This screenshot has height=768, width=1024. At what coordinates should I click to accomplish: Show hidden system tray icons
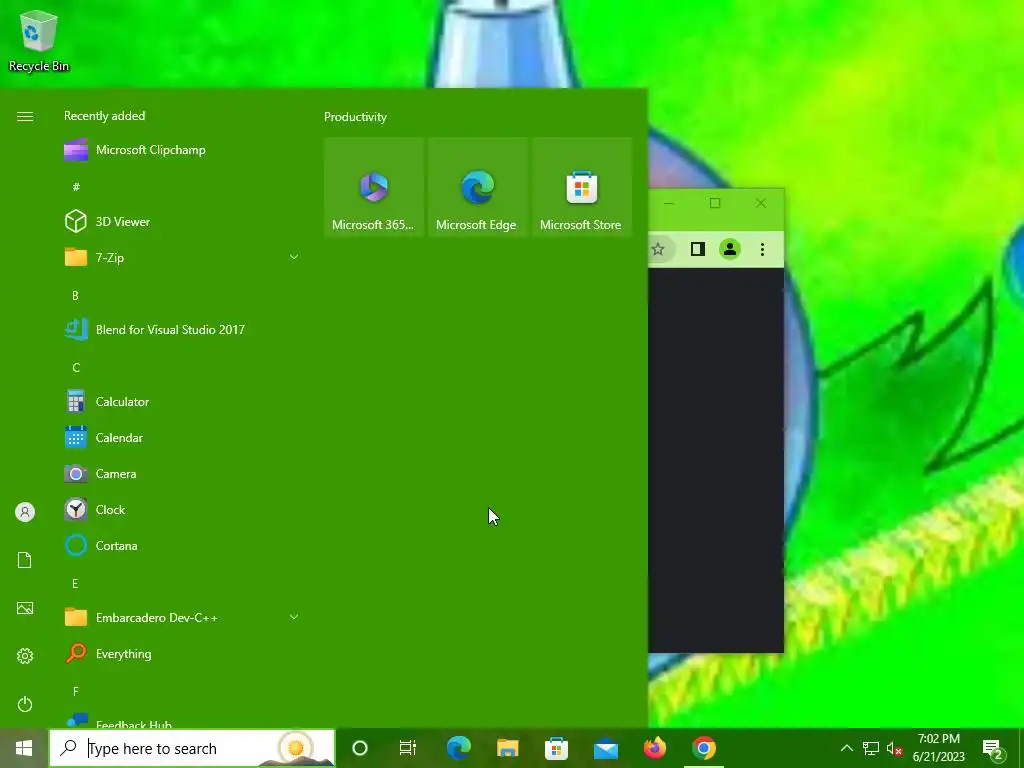[x=846, y=748]
